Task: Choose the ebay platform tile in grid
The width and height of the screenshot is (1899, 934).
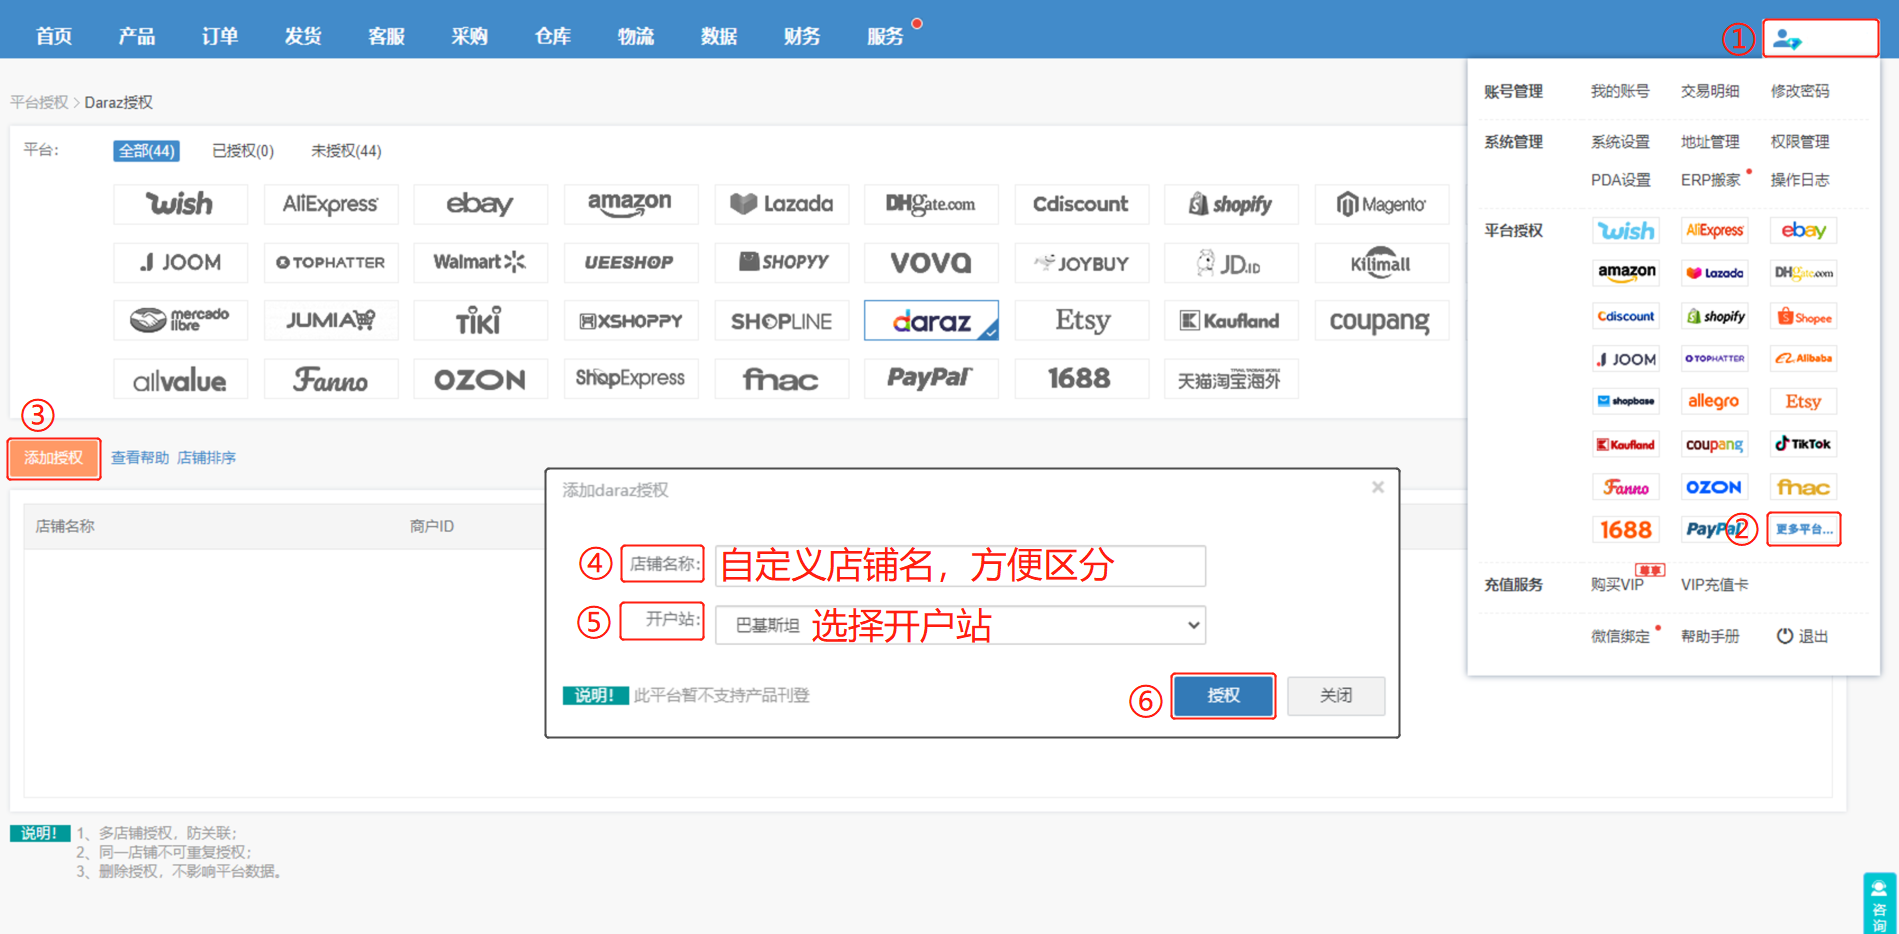Action: click(x=480, y=204)
